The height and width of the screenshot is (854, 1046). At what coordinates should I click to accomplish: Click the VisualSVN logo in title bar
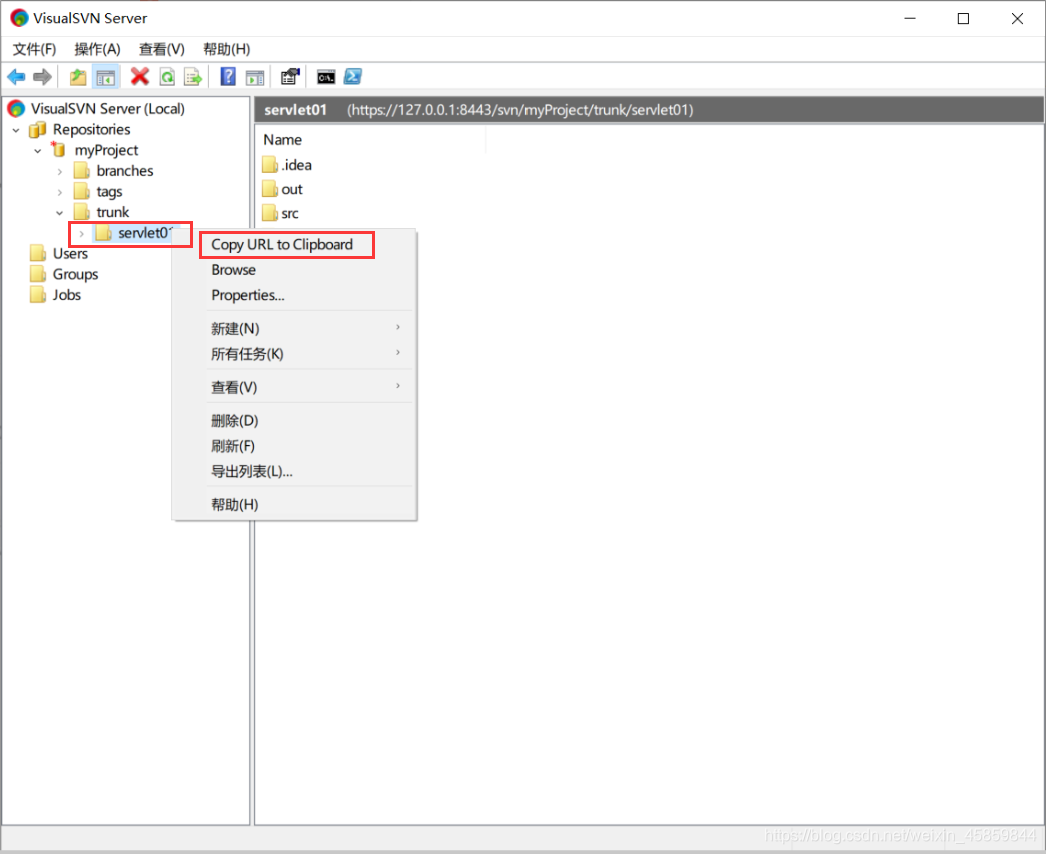point(19,18)
